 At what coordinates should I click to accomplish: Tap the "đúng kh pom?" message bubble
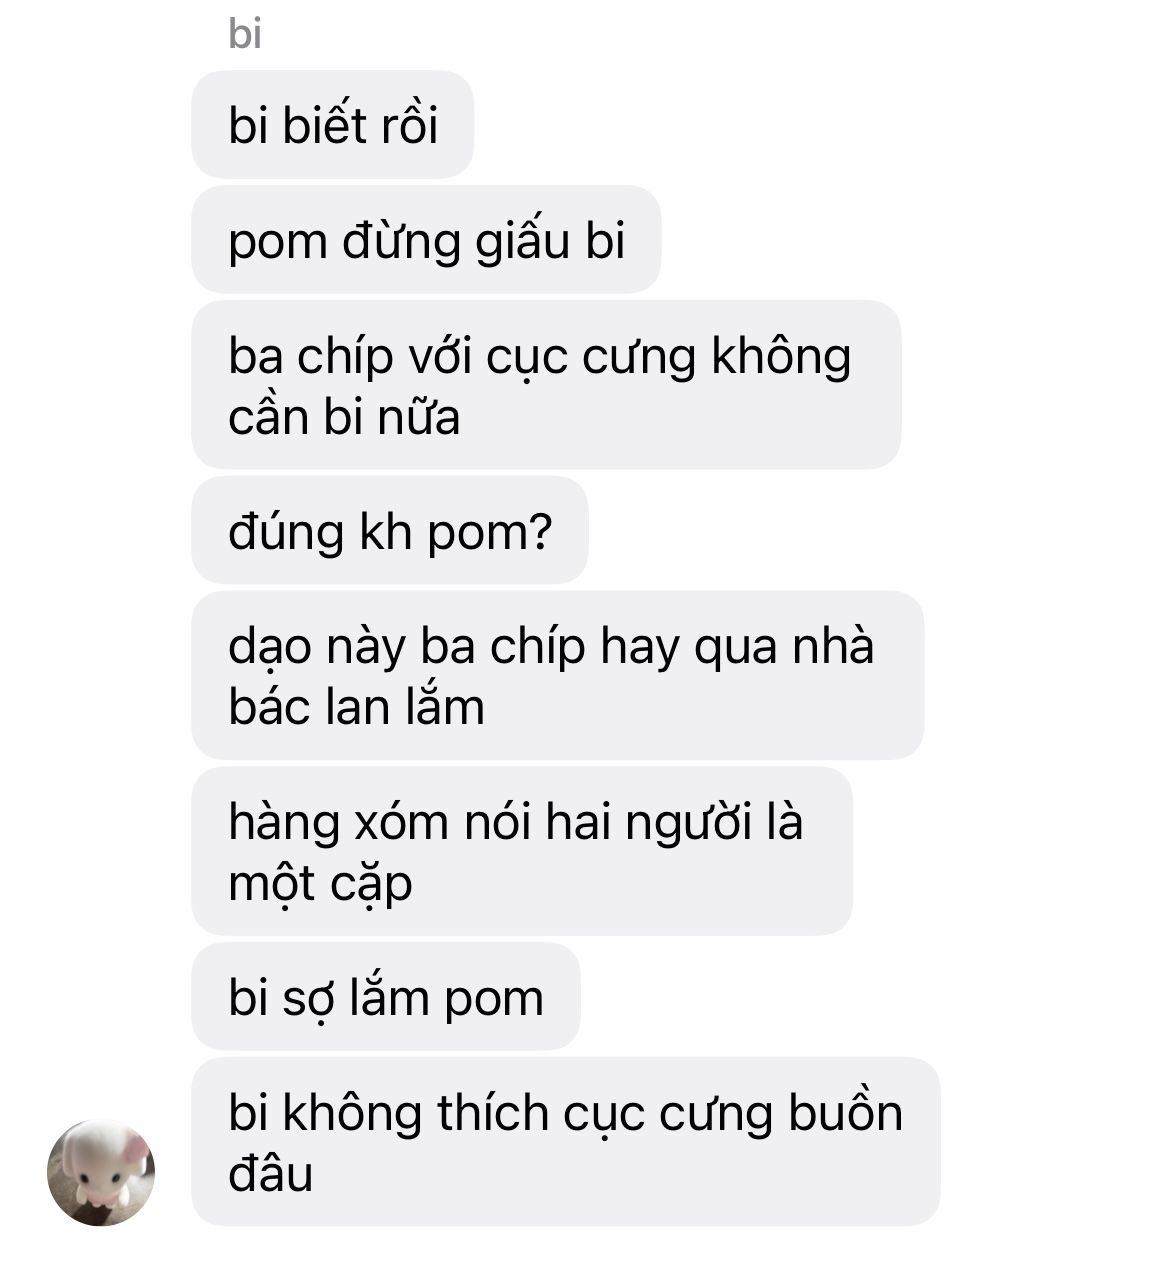(x=389, y=530)
